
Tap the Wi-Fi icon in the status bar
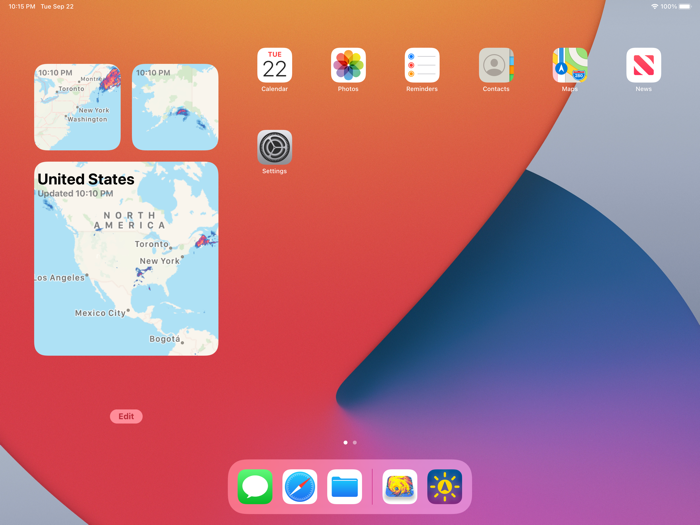[654, 6]
